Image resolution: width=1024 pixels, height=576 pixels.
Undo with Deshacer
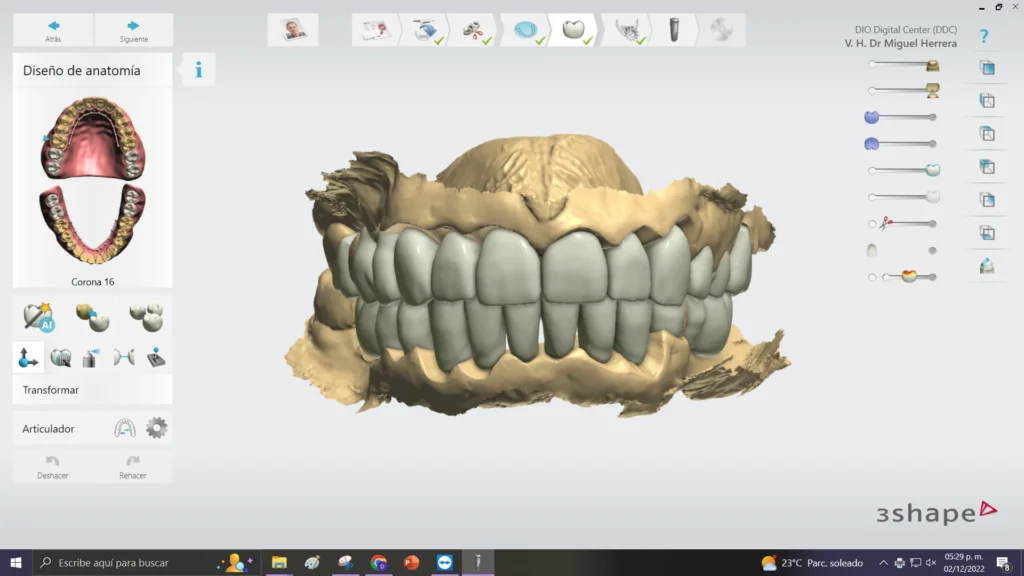click(53, 467)
